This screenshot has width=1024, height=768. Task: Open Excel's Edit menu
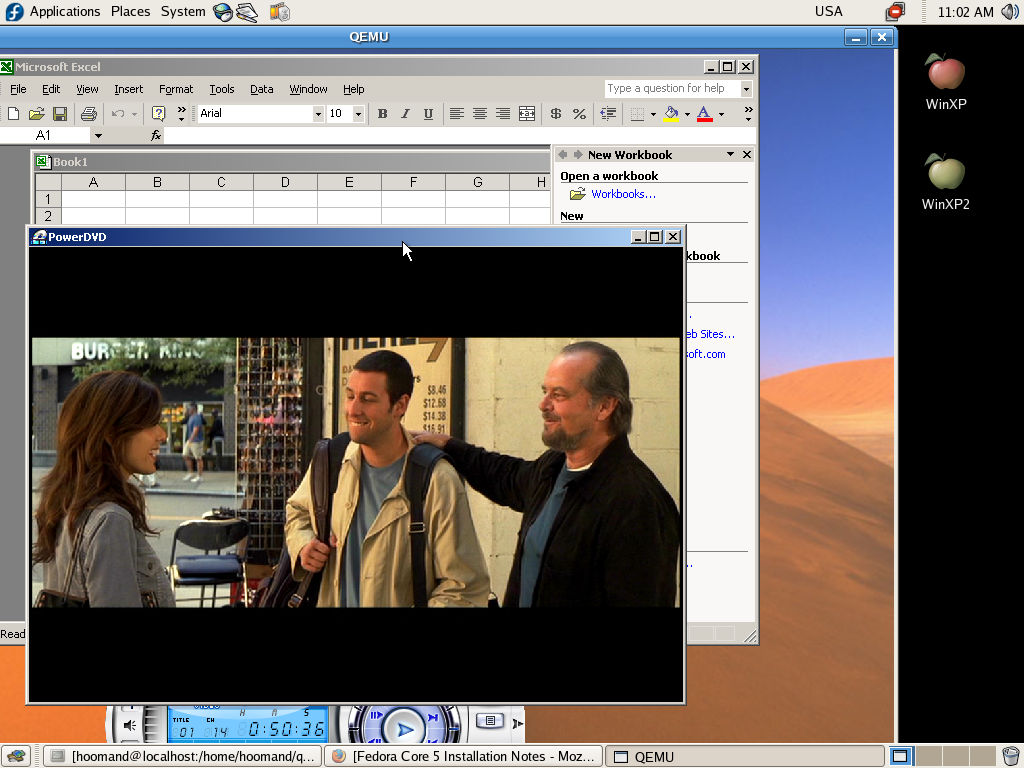[51, 89]
